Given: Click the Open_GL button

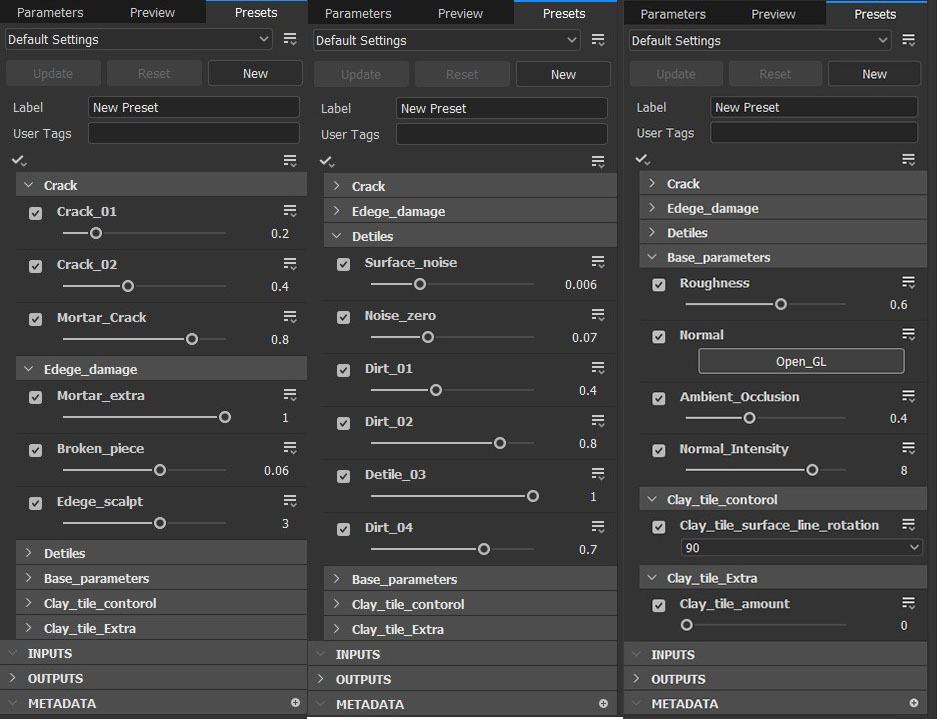Looking at the screenshot, I should click(x=801, y=361).
